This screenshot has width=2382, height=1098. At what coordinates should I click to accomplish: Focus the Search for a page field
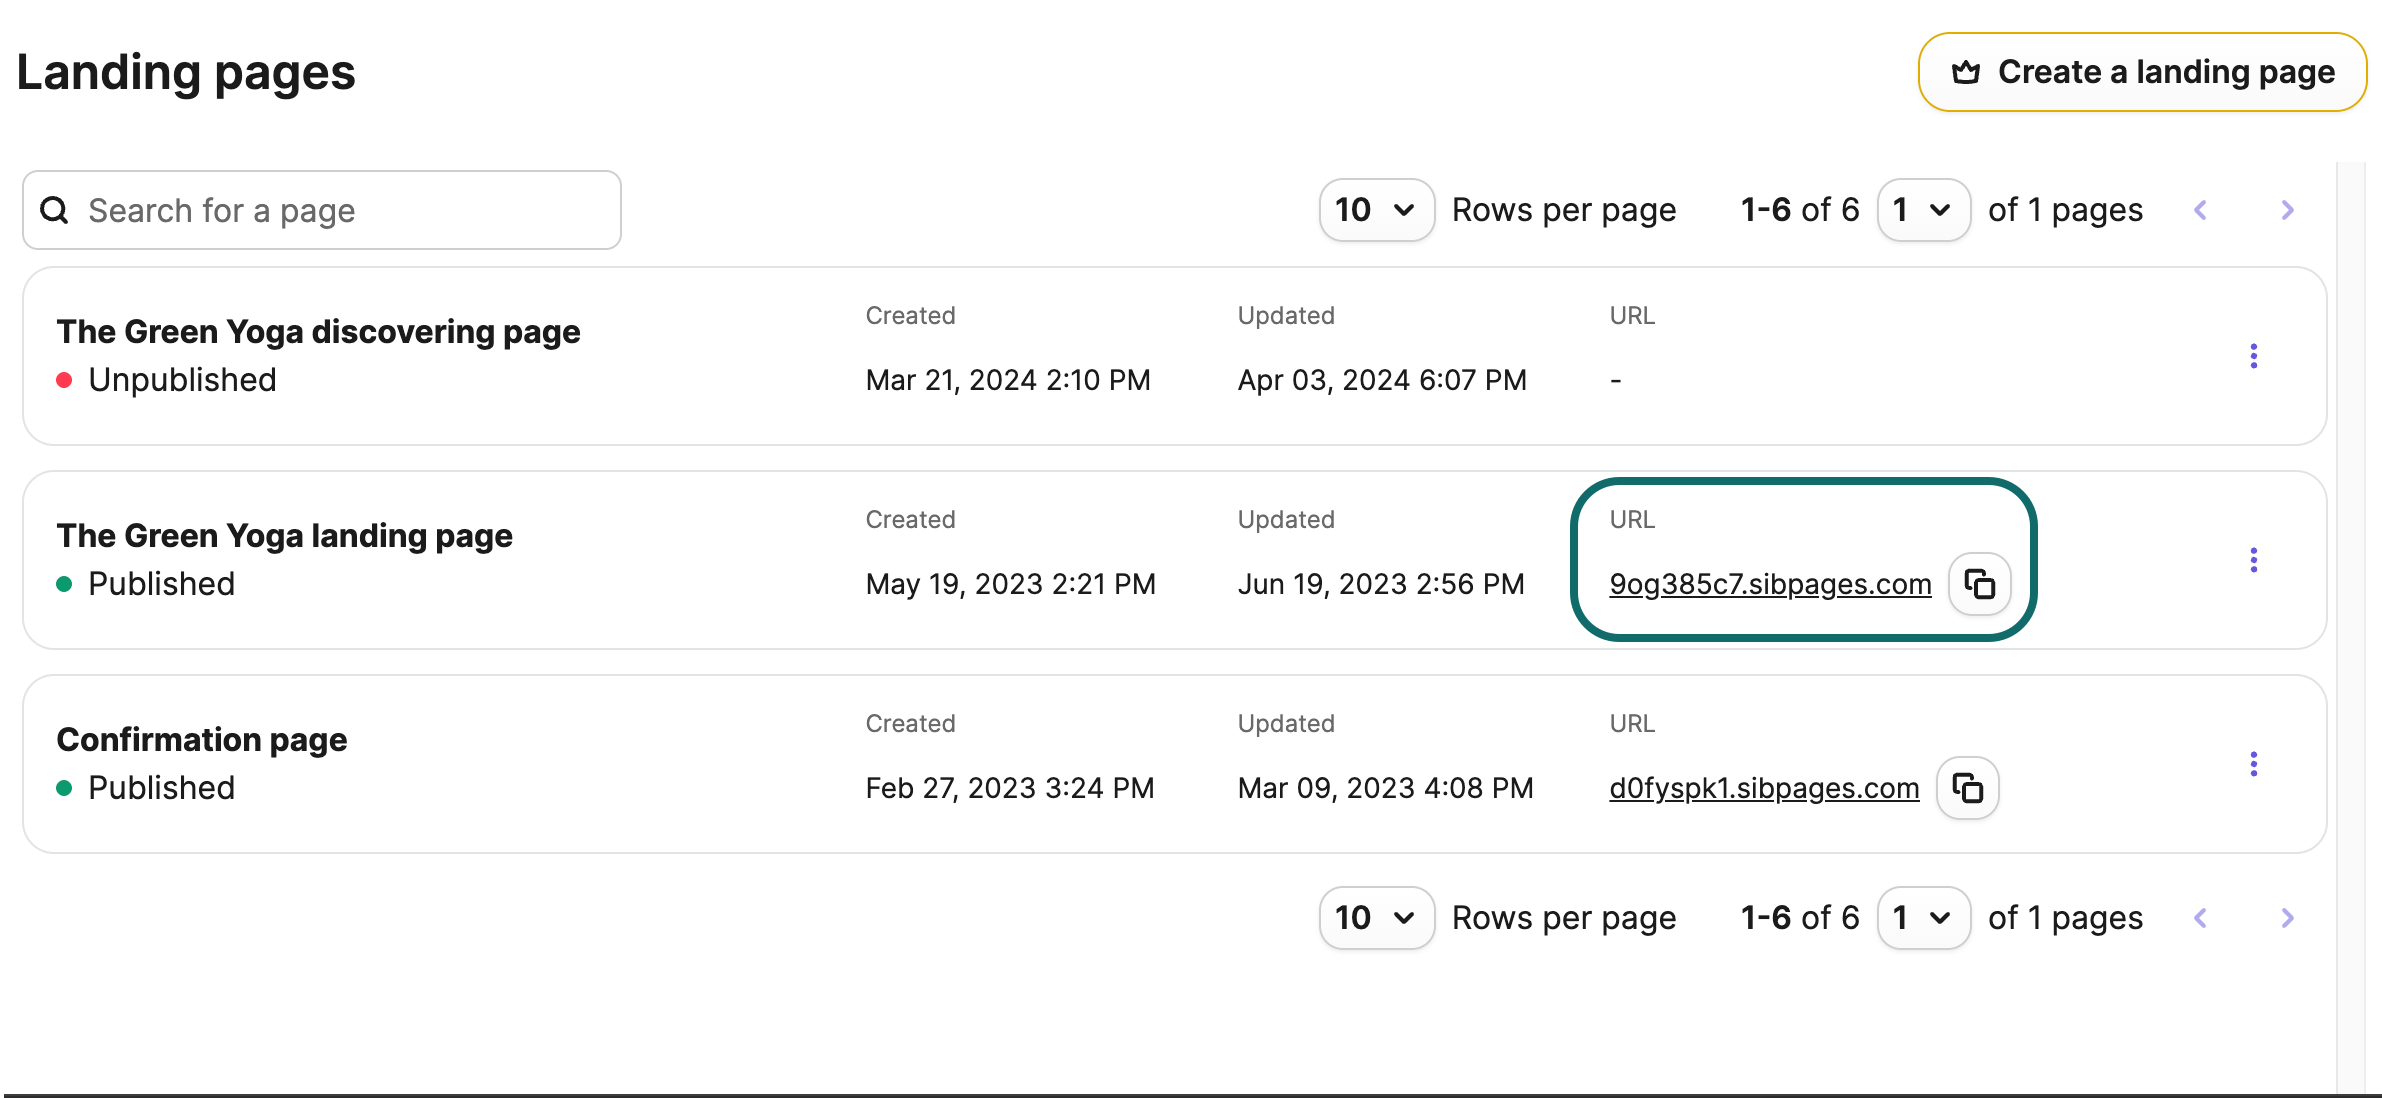point(322,210)
